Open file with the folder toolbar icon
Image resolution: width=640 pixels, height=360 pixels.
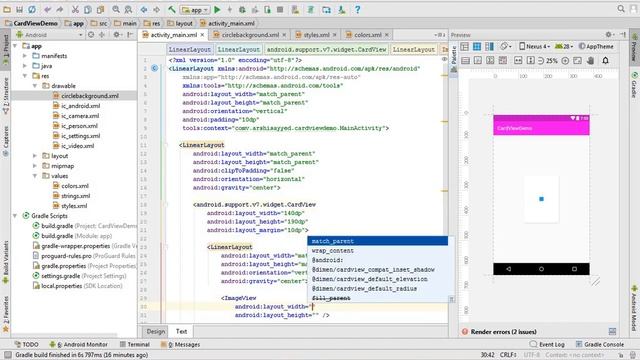7,9
